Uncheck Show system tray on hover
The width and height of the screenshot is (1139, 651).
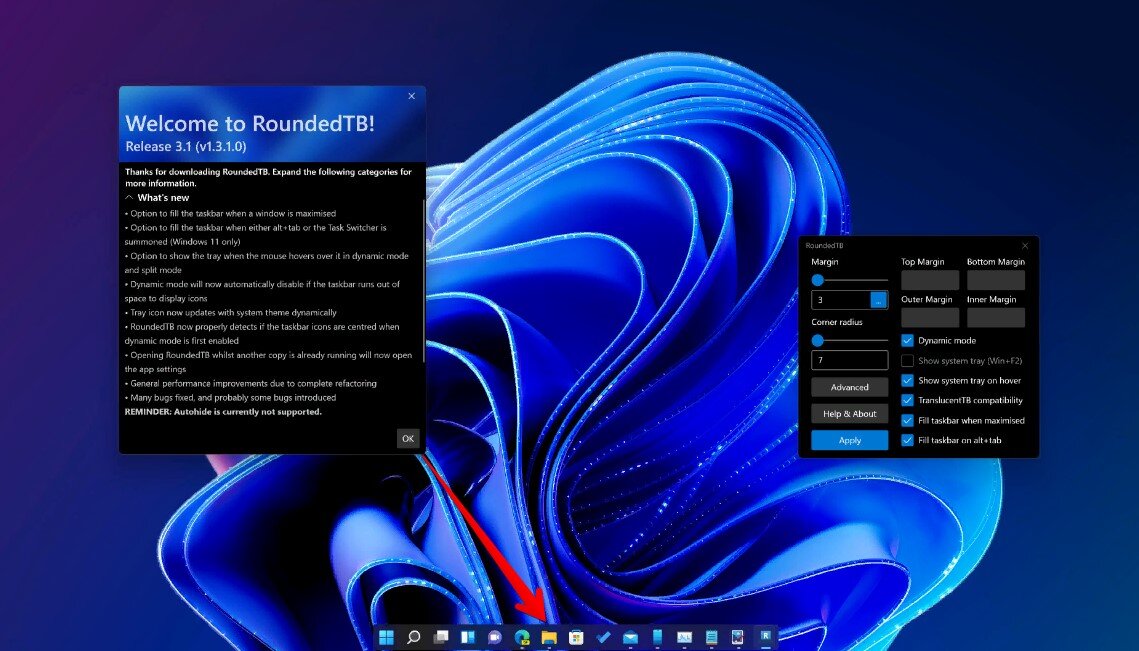pyautogui.click(x=907, y=380)
